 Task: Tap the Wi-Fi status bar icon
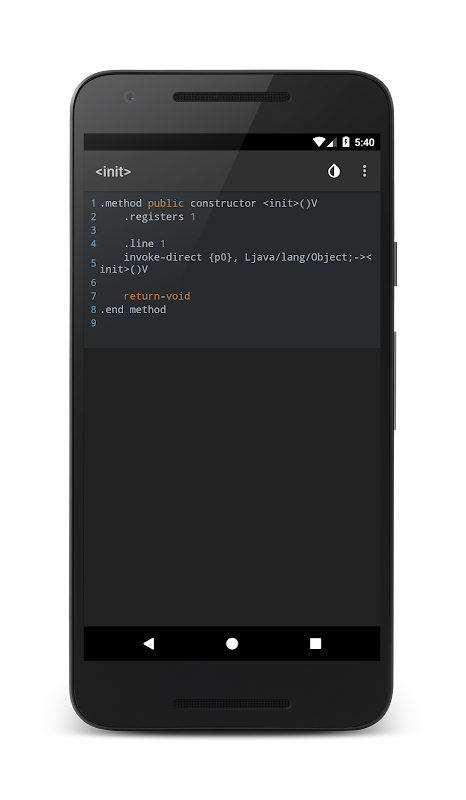pos(319,142)
